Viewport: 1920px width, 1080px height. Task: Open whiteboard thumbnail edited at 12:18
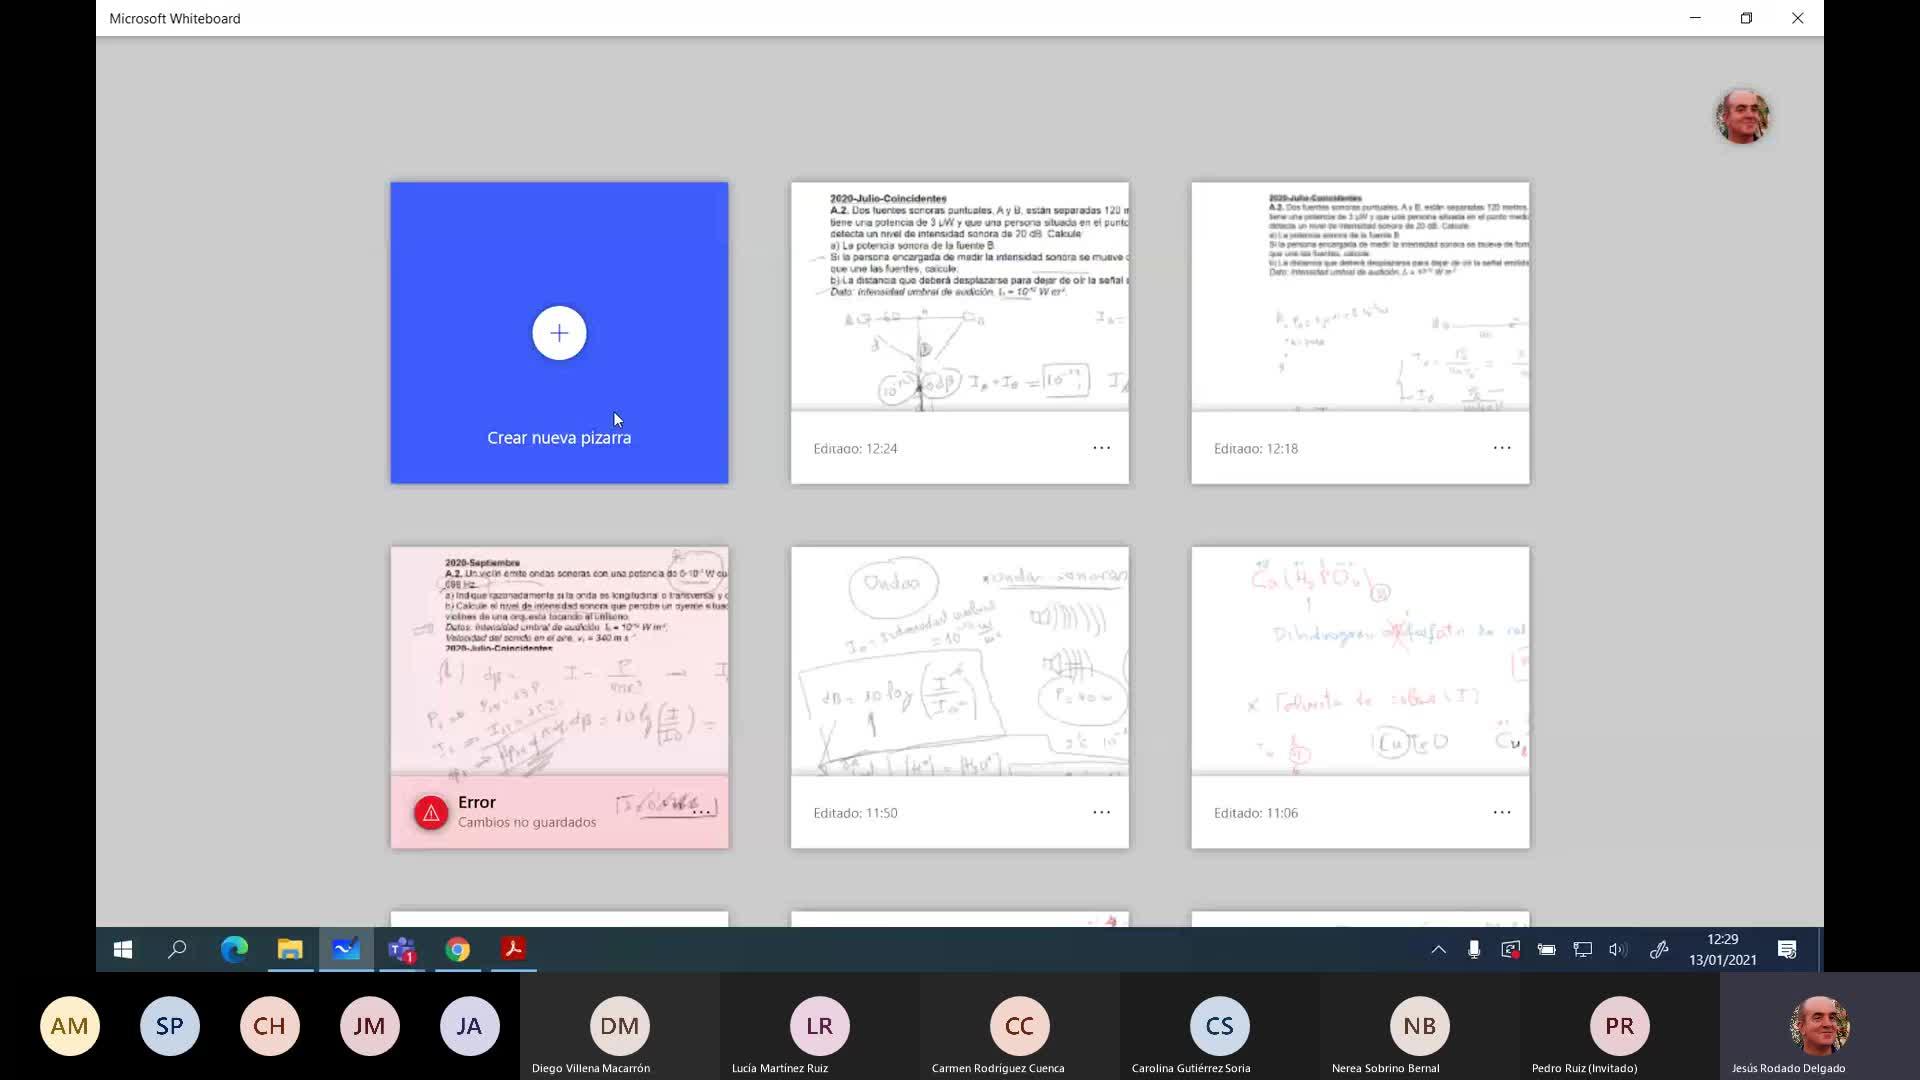tap(1359, 296)
